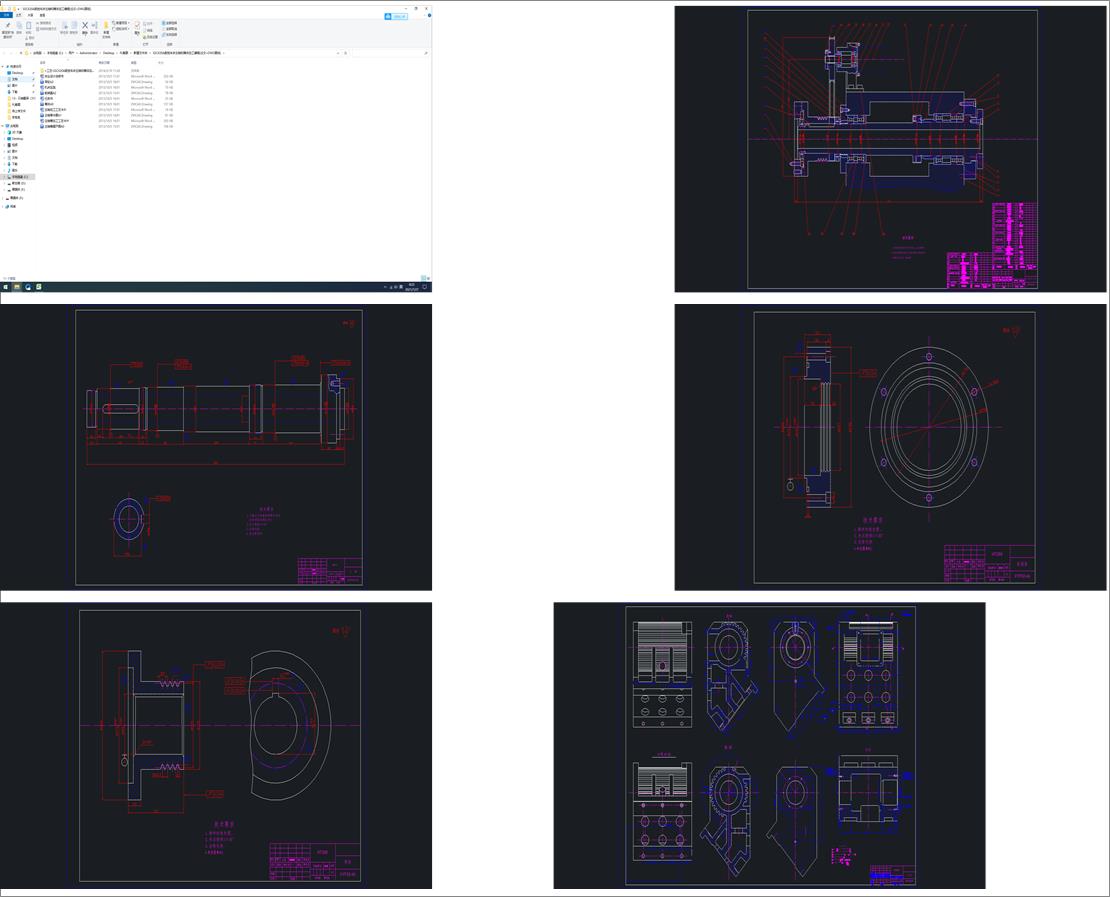Click the blue cloud upload button near title bar
The image size is (1110, 897).
[x=396, y=16]
